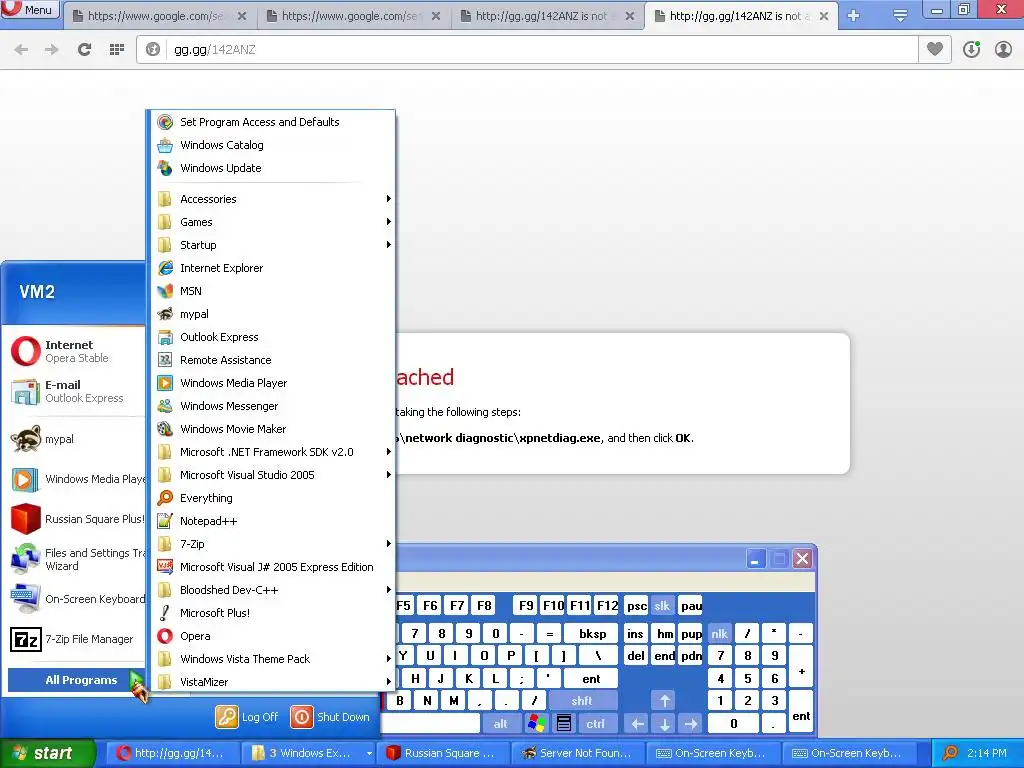
Task: Bookmark page with heart icon
Action: [935, 49]
